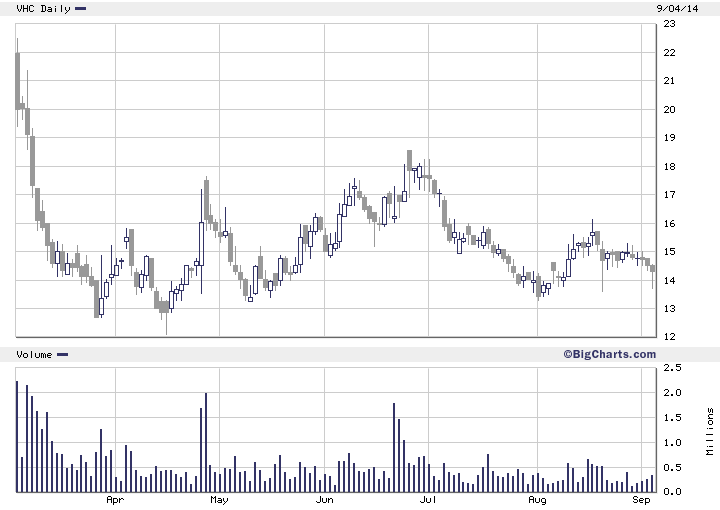Viewport: 720px width, 510px height.
Task: Click the Volume panel label
Action: pyautogui.click(x=34, y=354)
